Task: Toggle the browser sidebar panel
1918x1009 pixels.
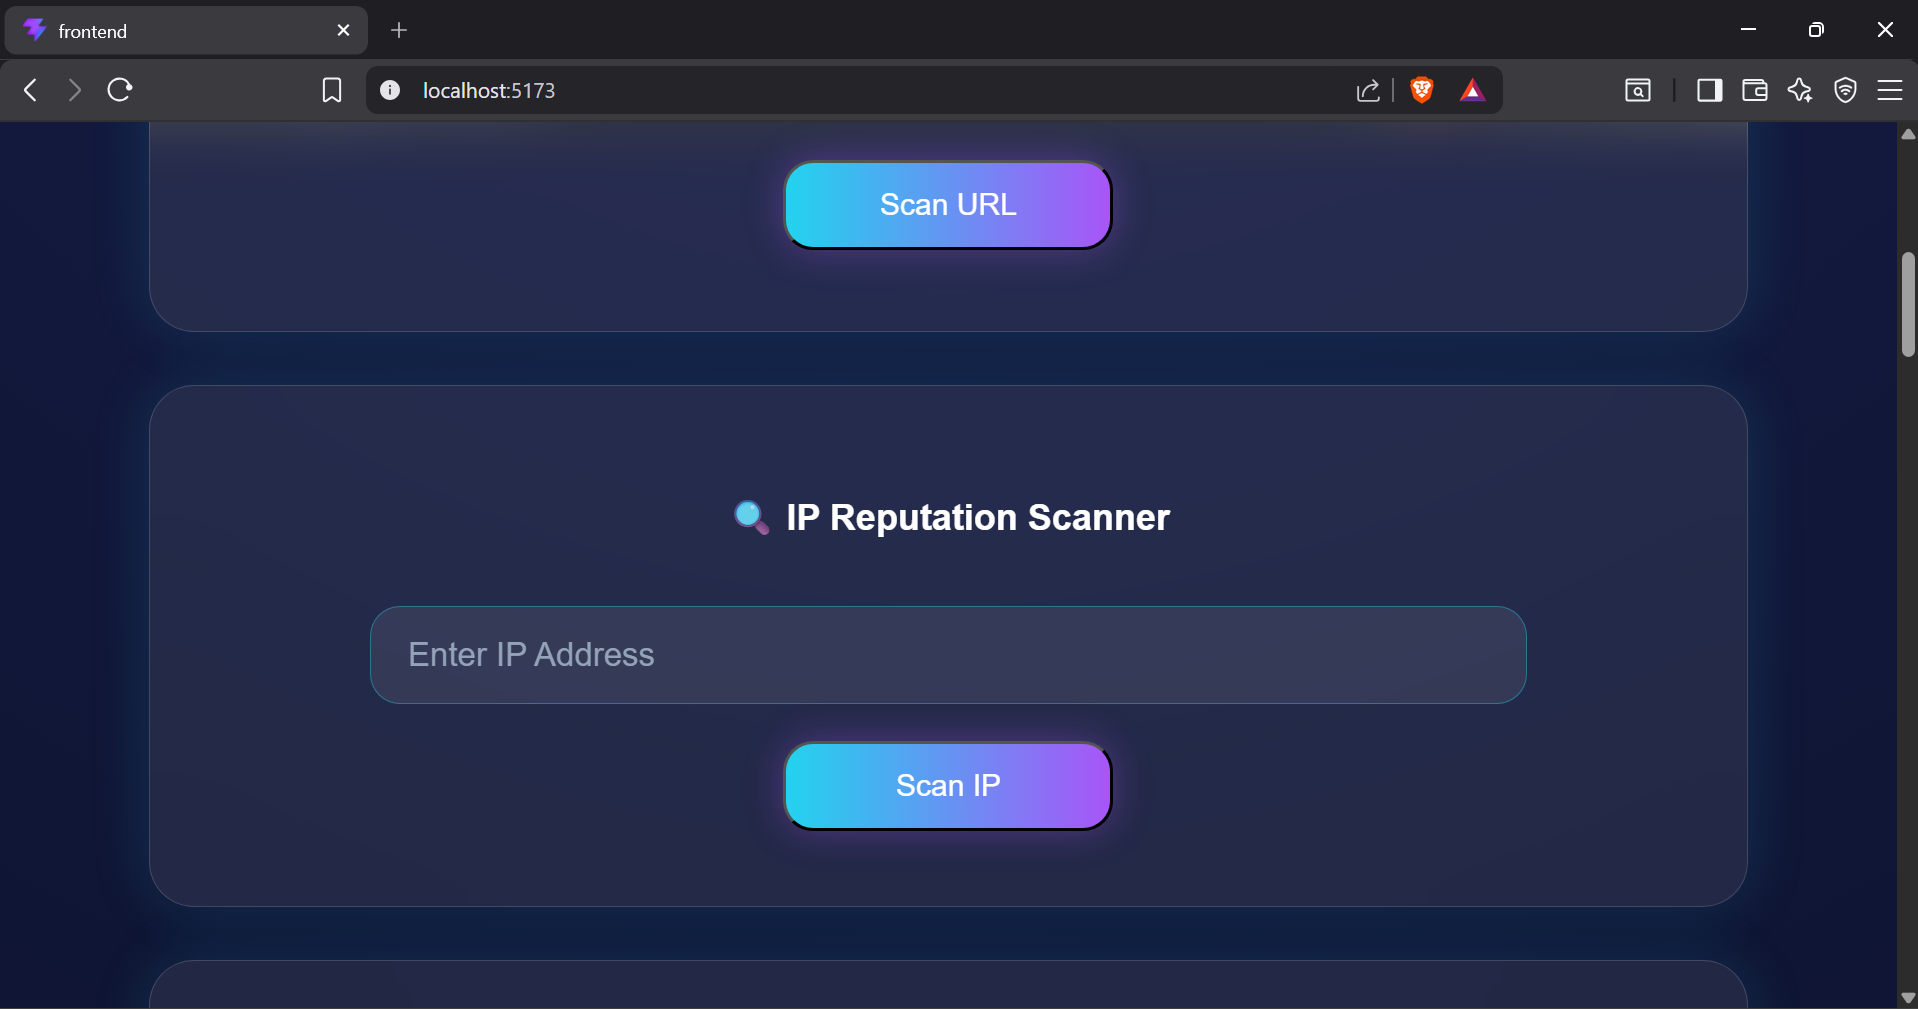Action: click(x=1710, y=90)
